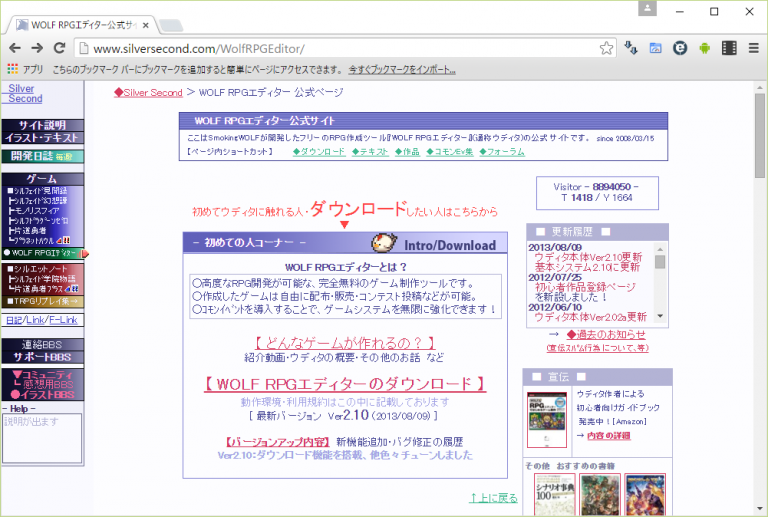
Task: Open the サポートBBS sidebar item
Action: point(42,357)
